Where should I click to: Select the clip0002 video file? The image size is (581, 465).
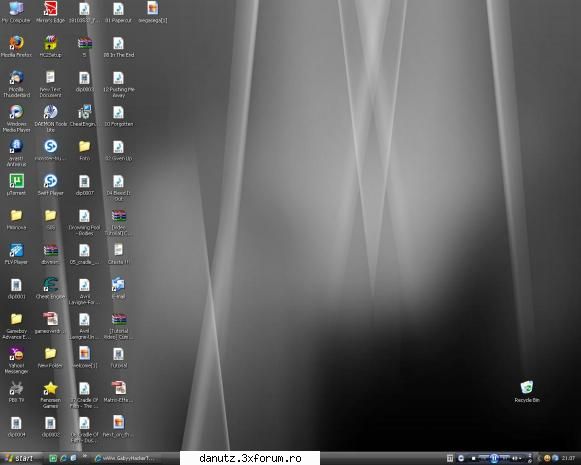click(x=50, y=426)
